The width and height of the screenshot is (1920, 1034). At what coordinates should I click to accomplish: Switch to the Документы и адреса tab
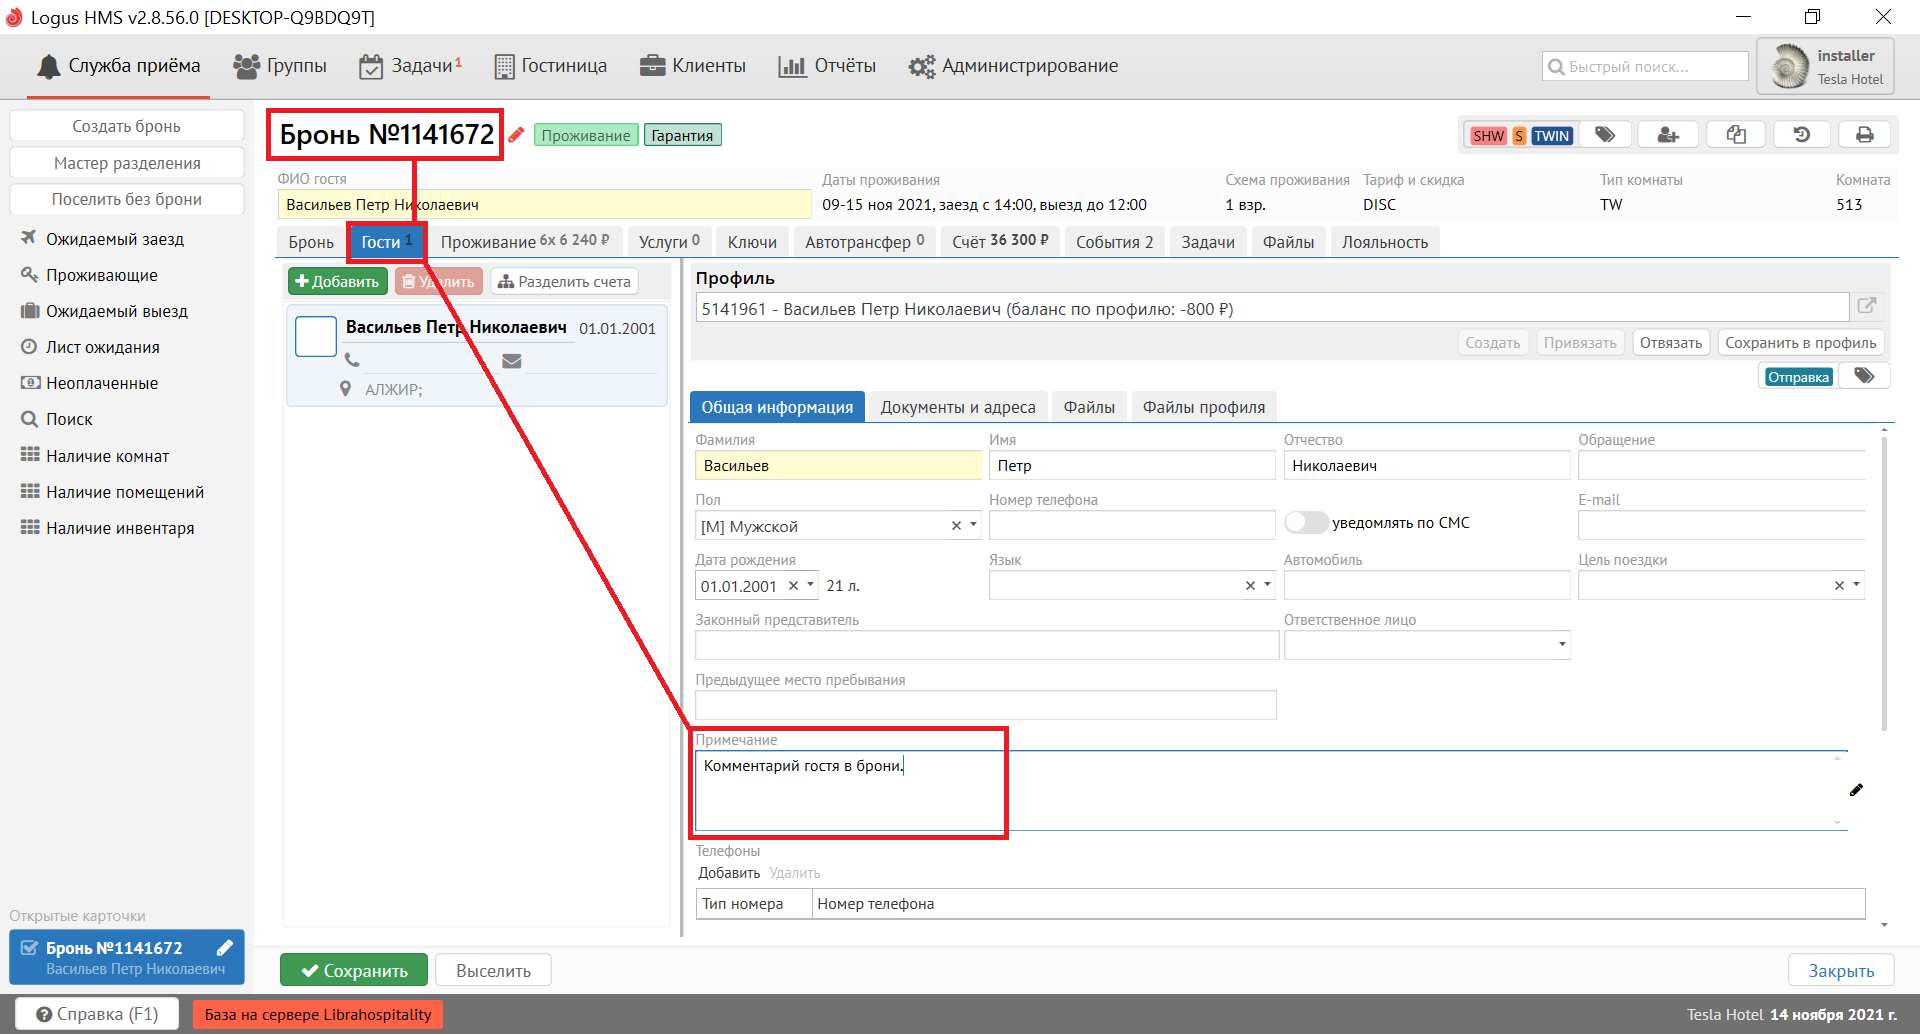957,407
